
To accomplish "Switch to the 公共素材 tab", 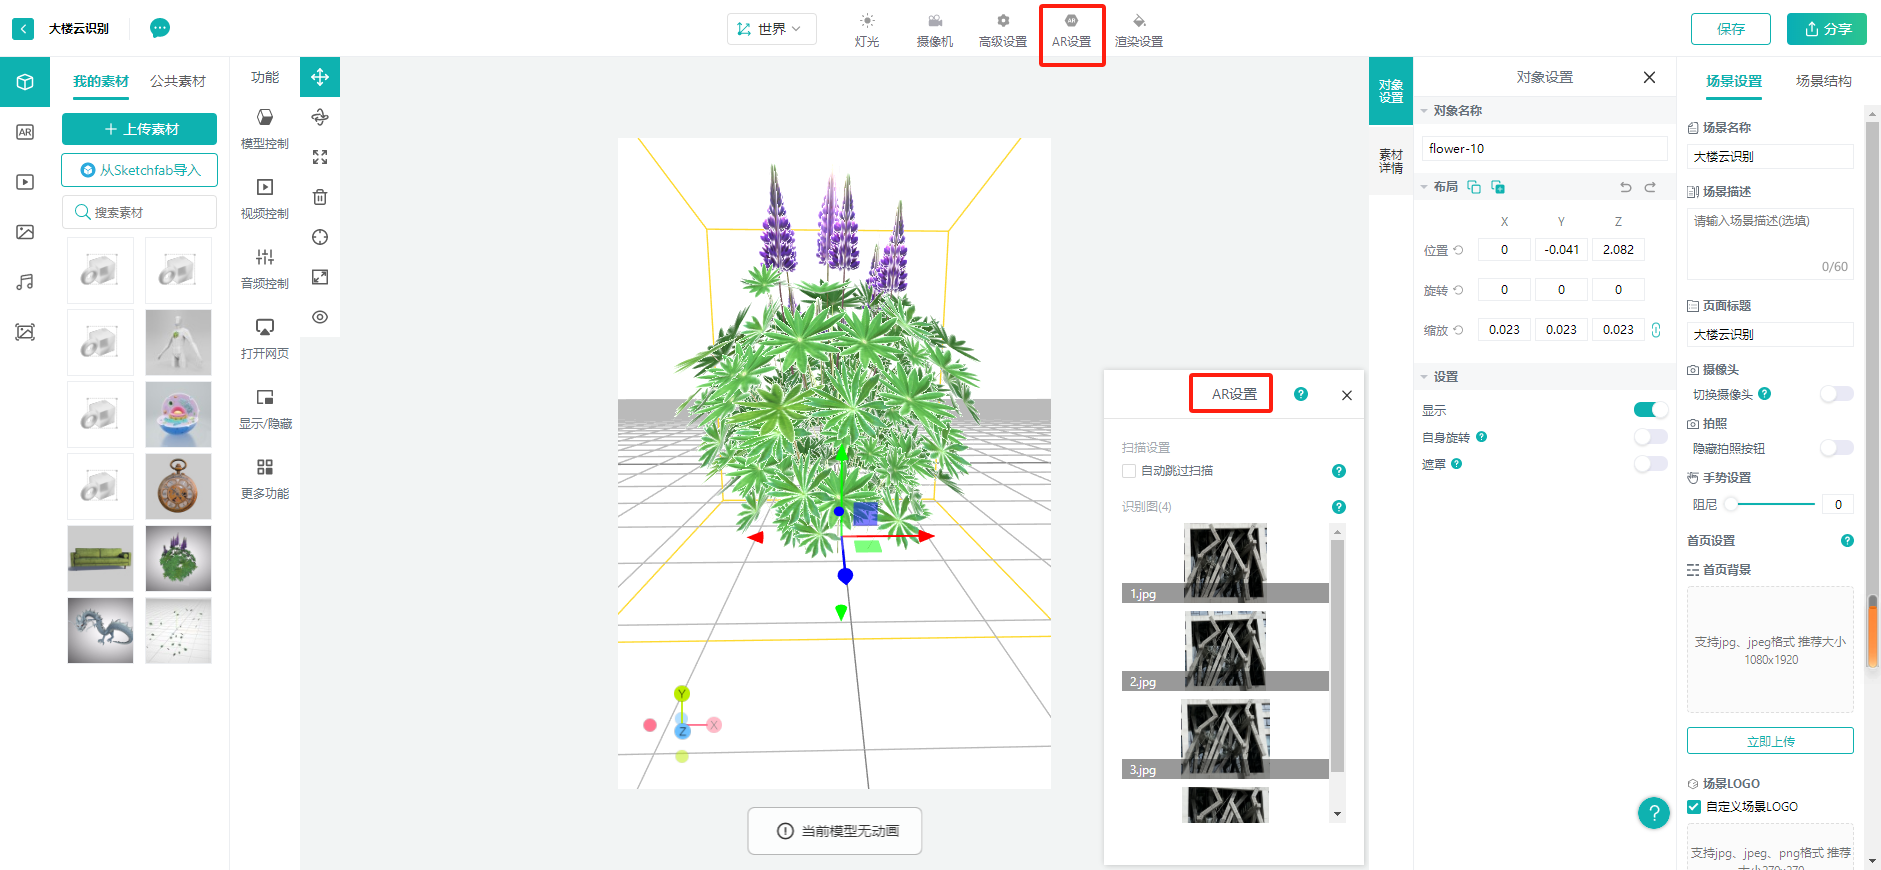I will point(178,81).
